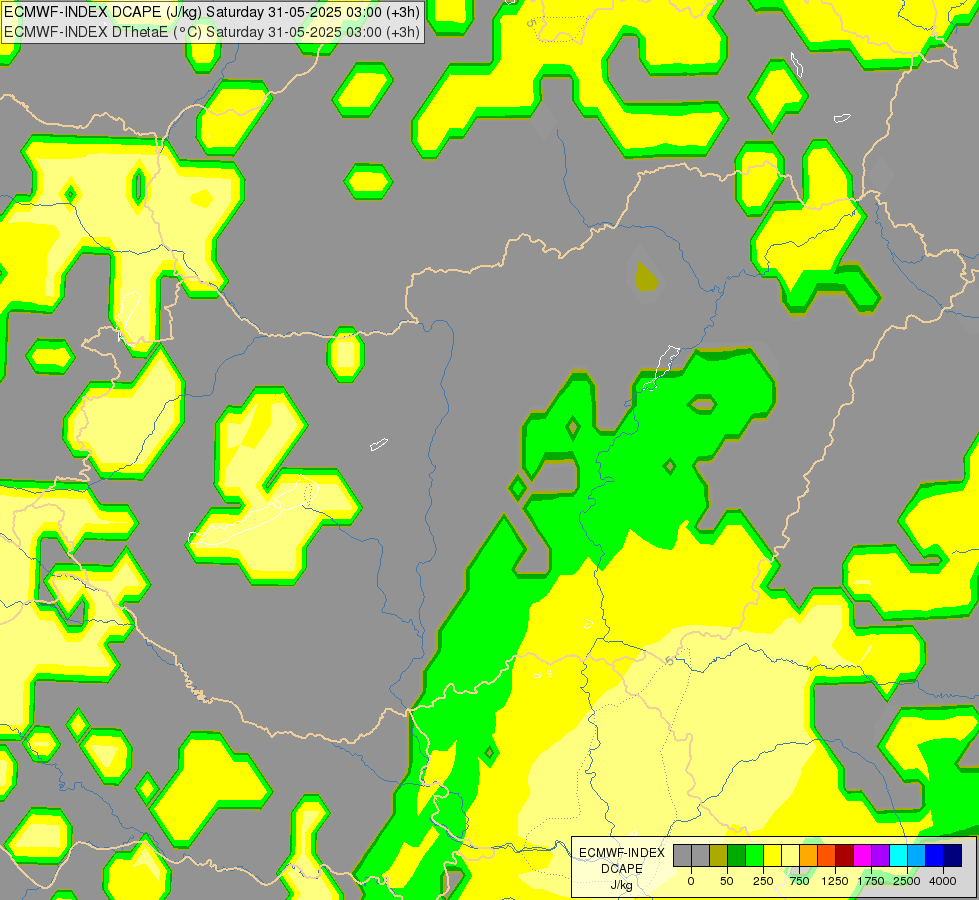Click the navy legend swatch
The width and height of the screenshot is (979, 900).
952,855
